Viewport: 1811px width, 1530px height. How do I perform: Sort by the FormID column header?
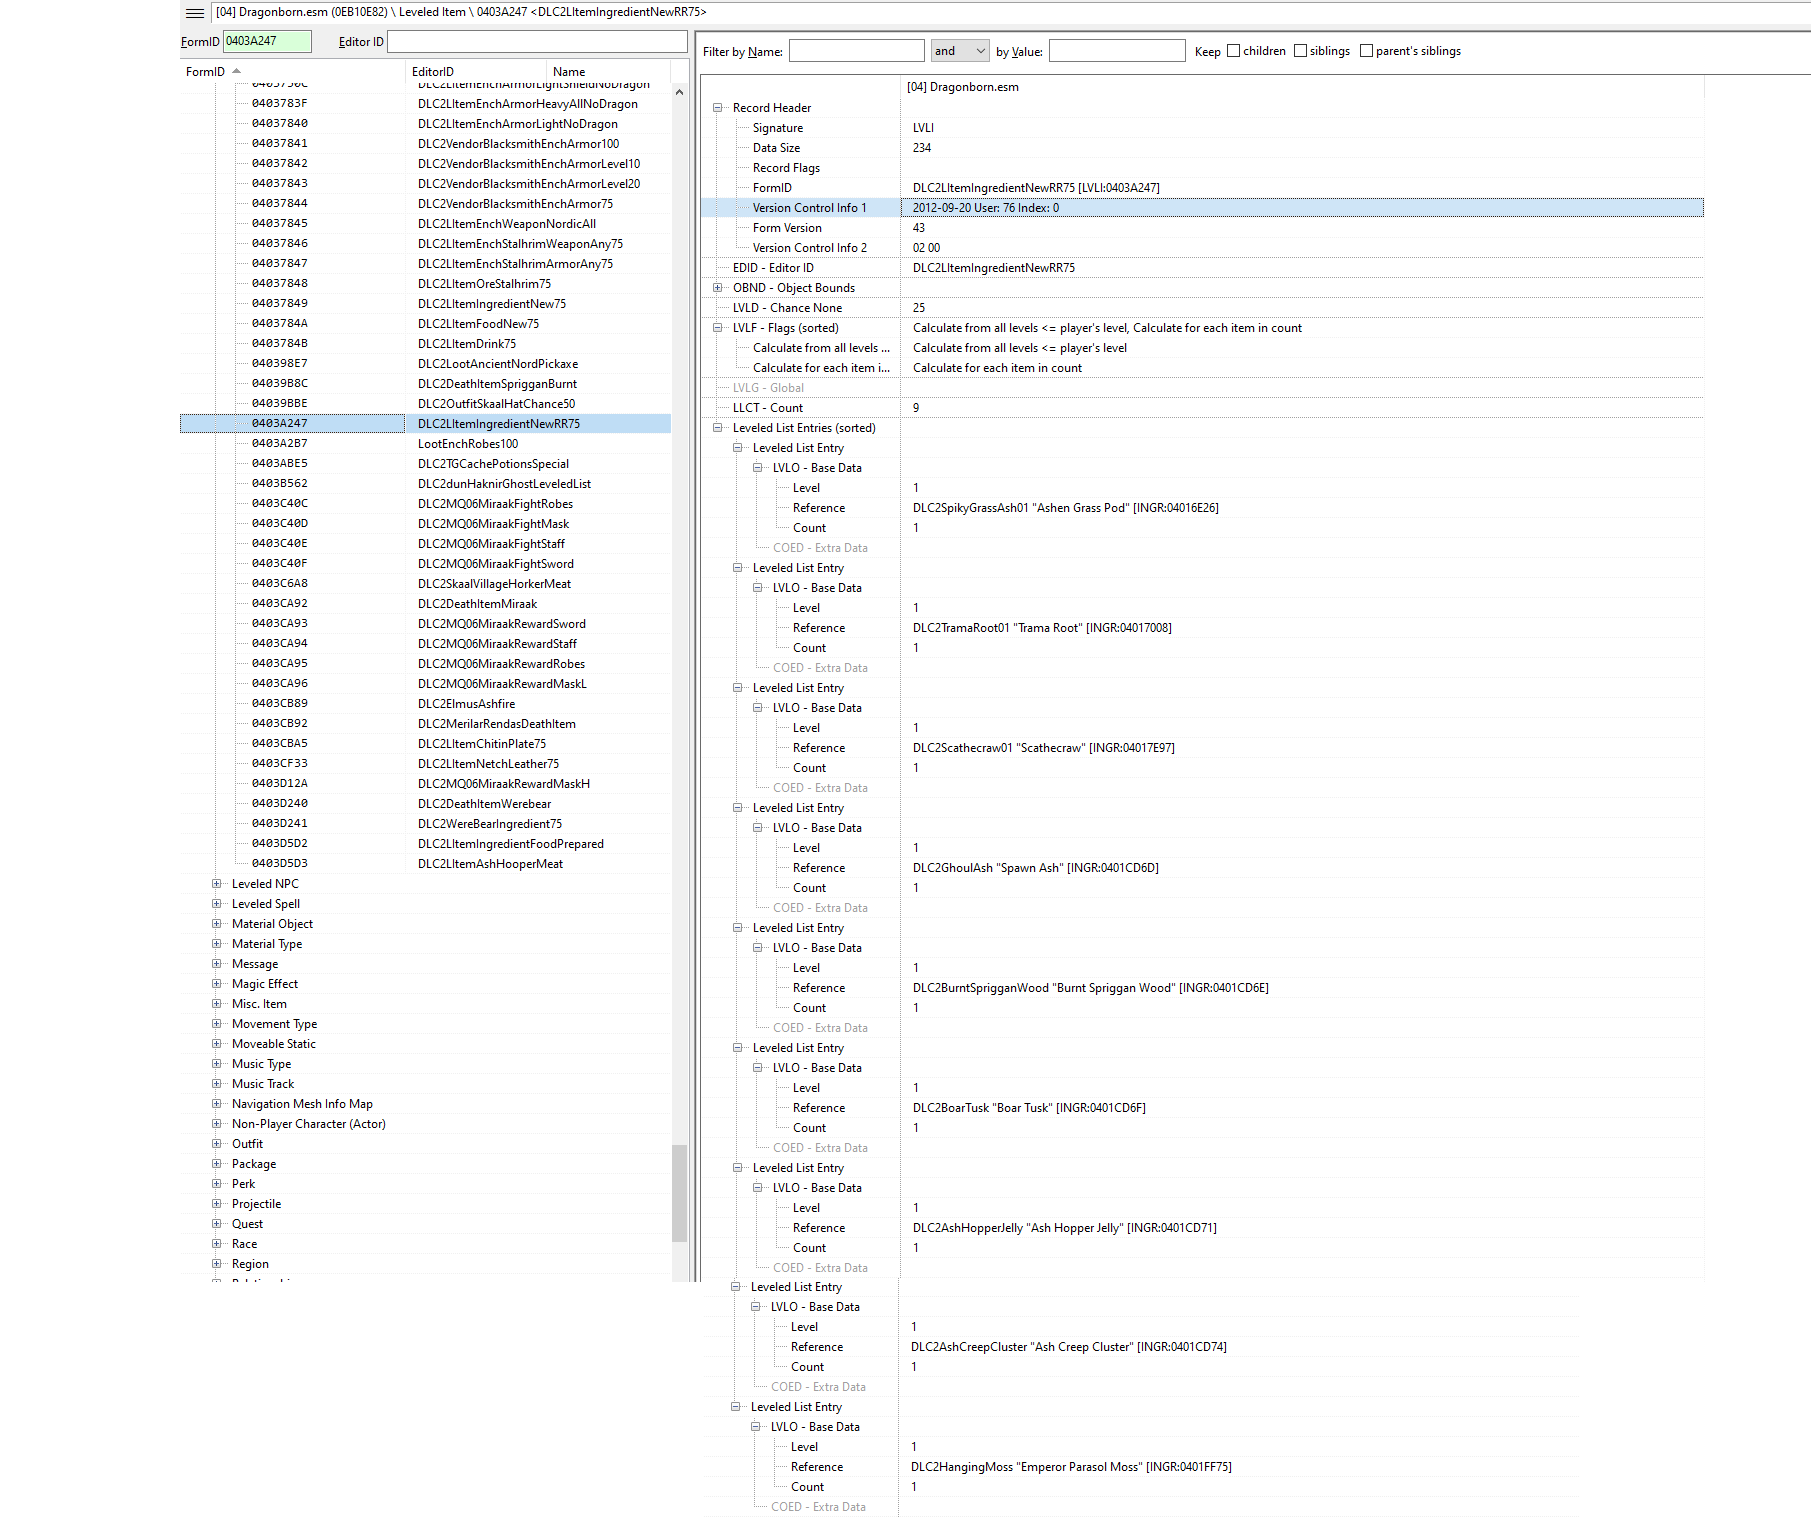click(x=294, y=72)
